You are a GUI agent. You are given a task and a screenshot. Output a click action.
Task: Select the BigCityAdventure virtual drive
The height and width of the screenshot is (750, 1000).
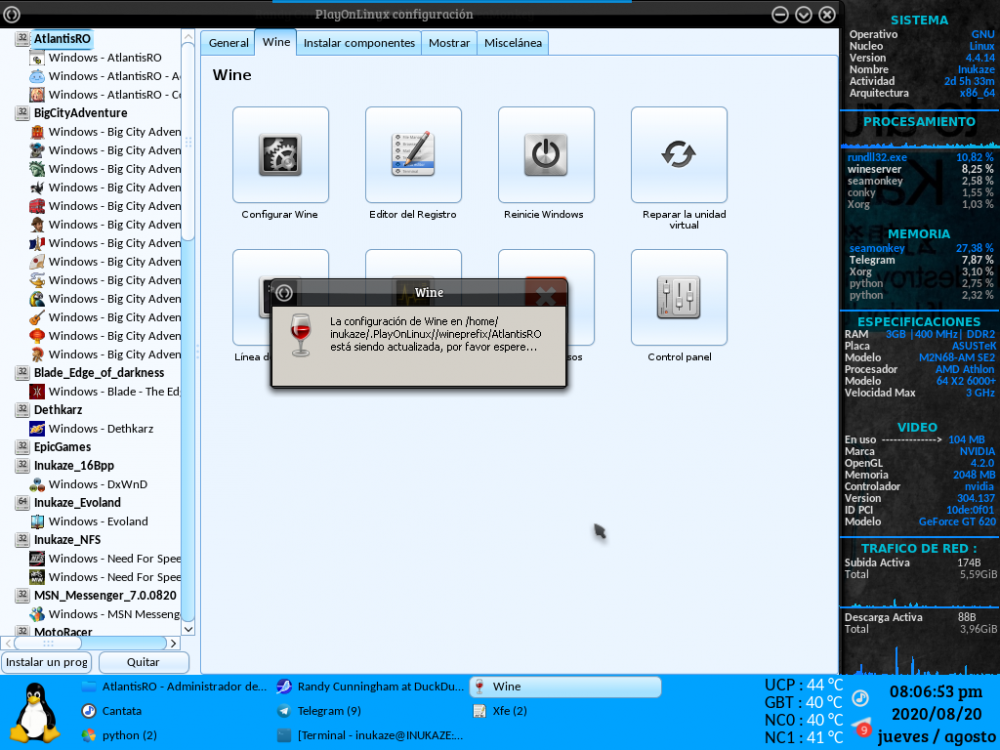click(80, 113)
